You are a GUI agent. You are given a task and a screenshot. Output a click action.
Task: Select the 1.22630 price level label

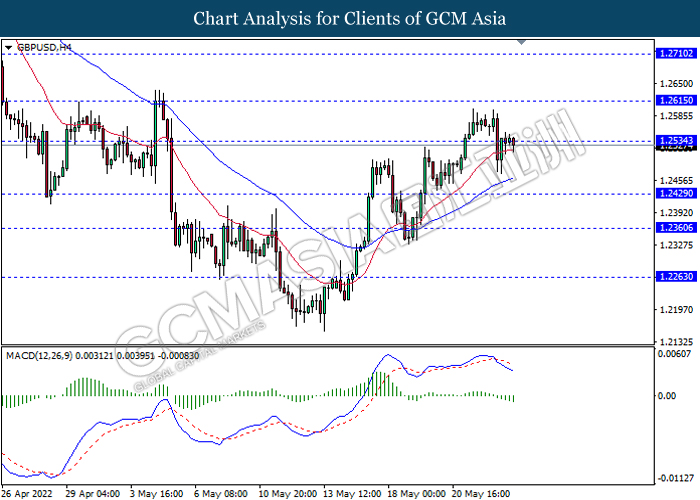pos(676,277)
